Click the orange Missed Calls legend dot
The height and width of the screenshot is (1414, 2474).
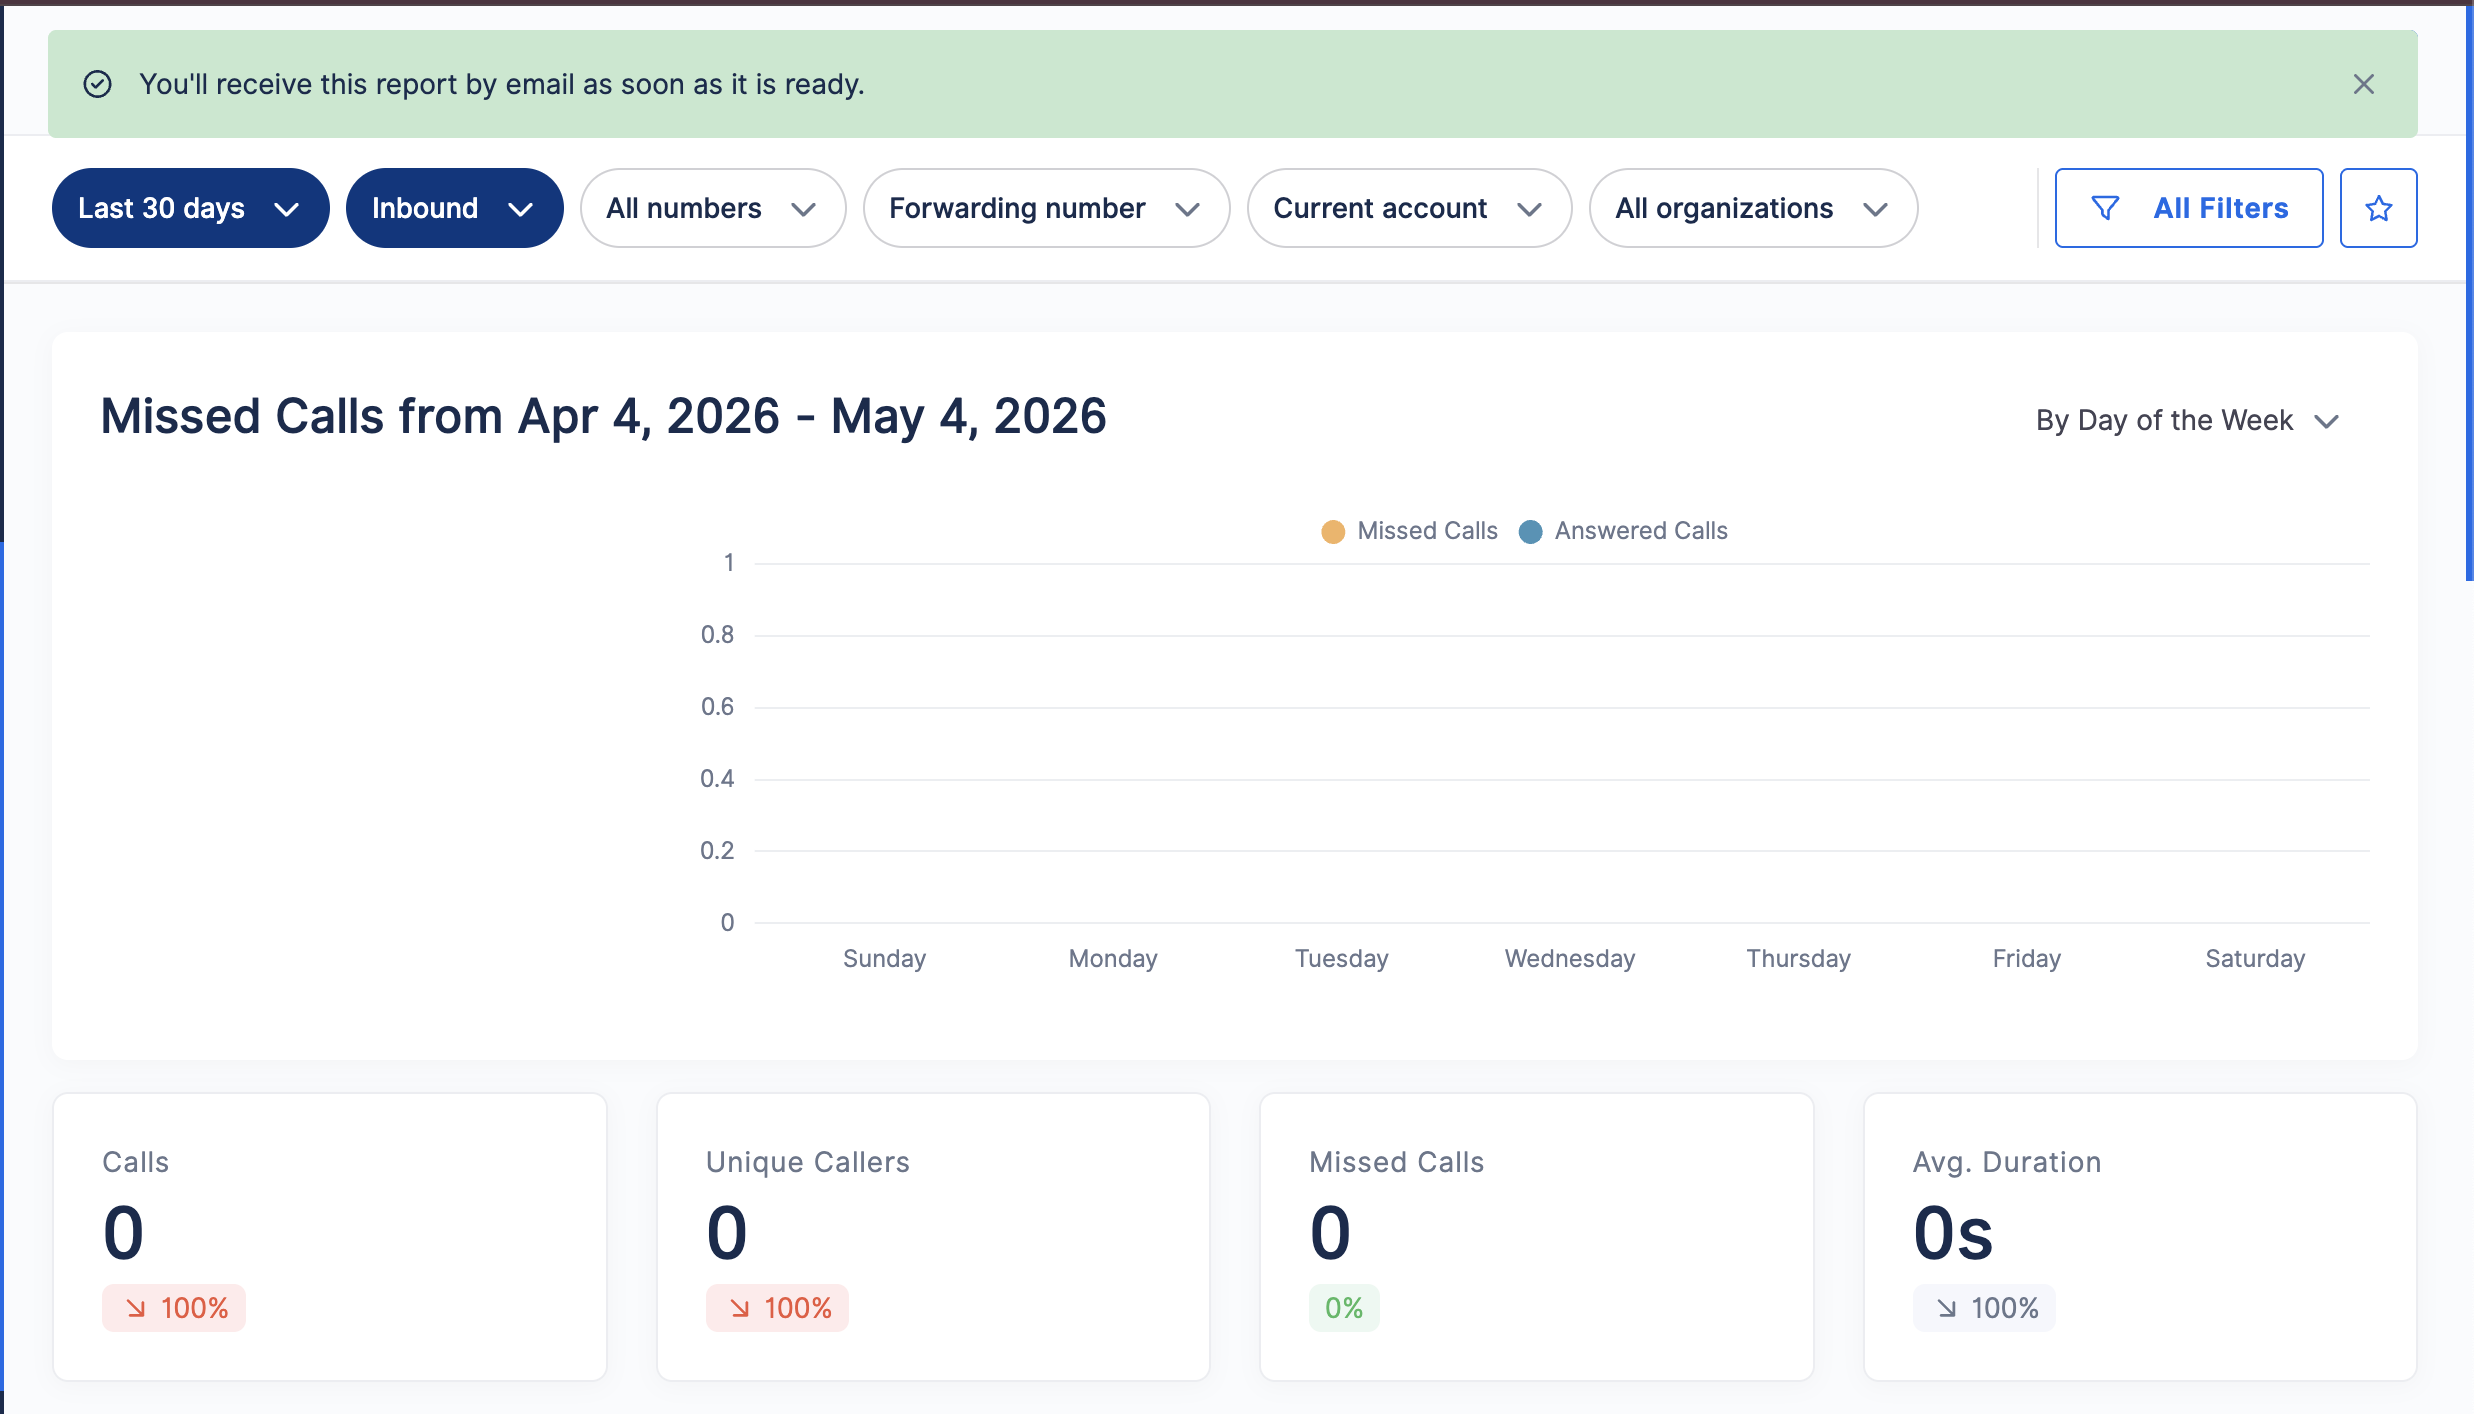1333,532
